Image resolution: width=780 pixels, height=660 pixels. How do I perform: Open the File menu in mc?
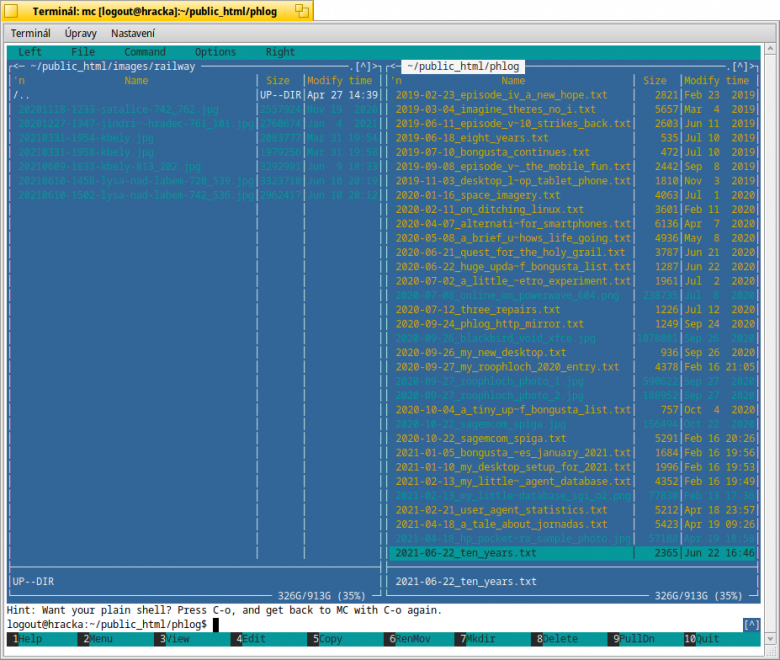83,52
